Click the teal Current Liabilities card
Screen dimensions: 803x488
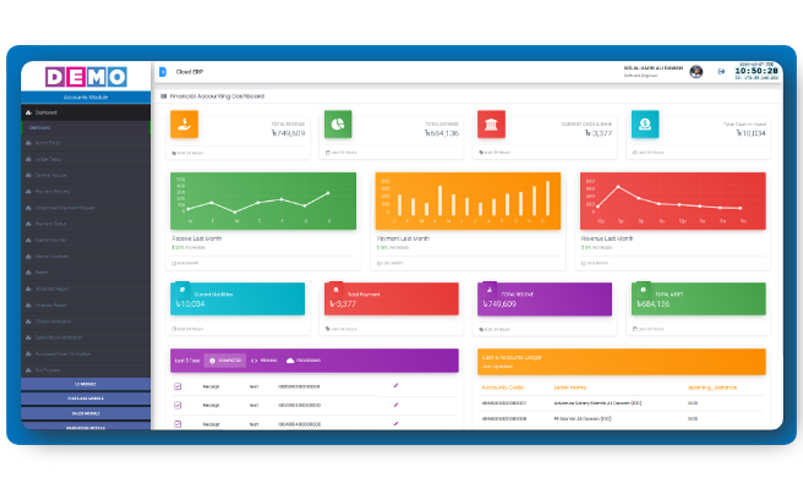tap(237, 299)
